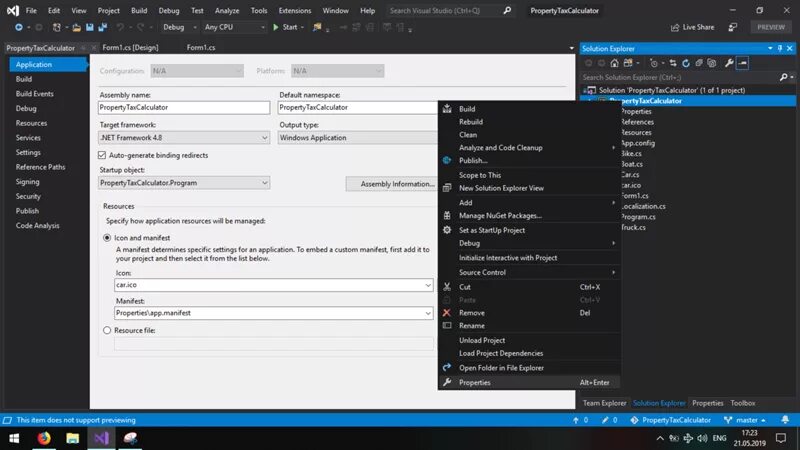Click the PREVIEW button
Viewport: 800px width, 450px height.
[x=770, y=27]
